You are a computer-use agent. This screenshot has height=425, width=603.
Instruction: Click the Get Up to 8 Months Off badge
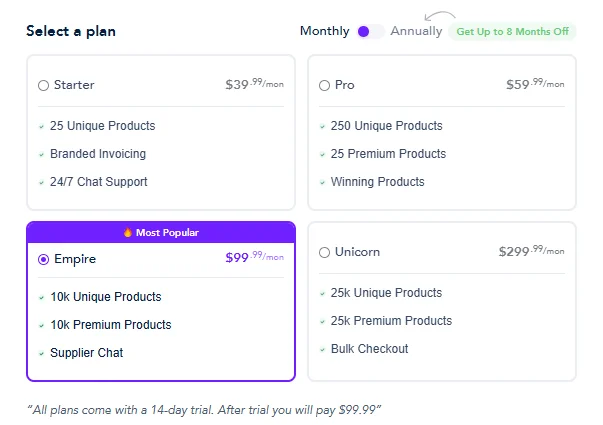[x=512, y=32]
